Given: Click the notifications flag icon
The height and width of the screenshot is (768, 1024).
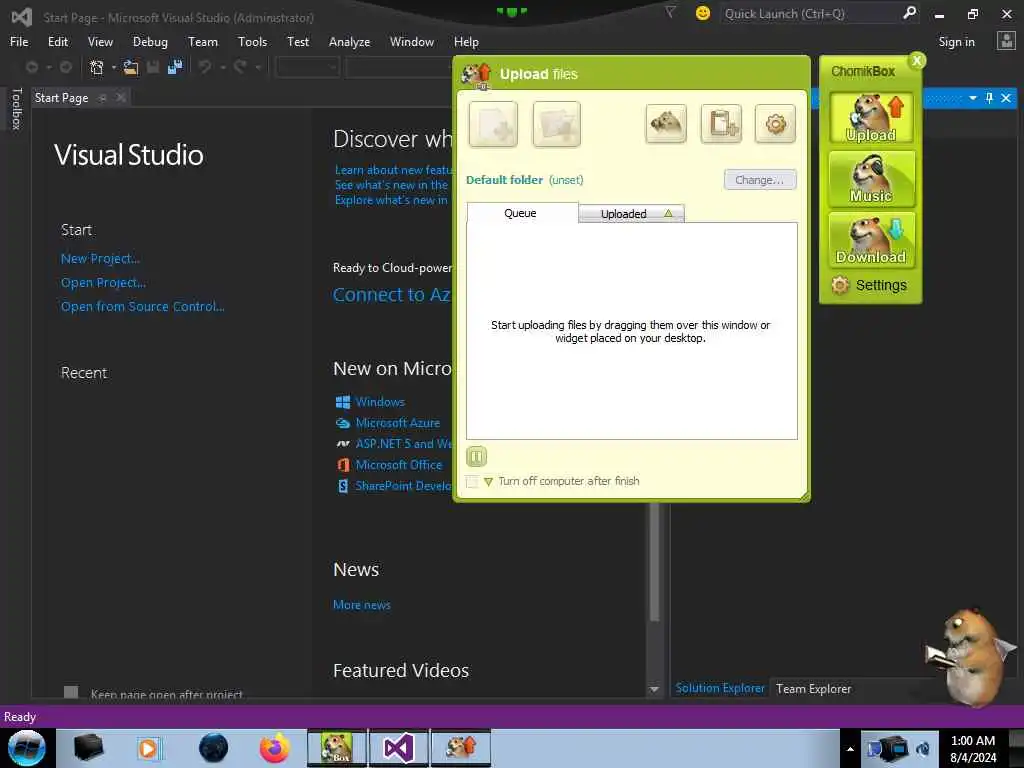Looking at the screenshot, I should pyautogui.click(x=670, y=12).
